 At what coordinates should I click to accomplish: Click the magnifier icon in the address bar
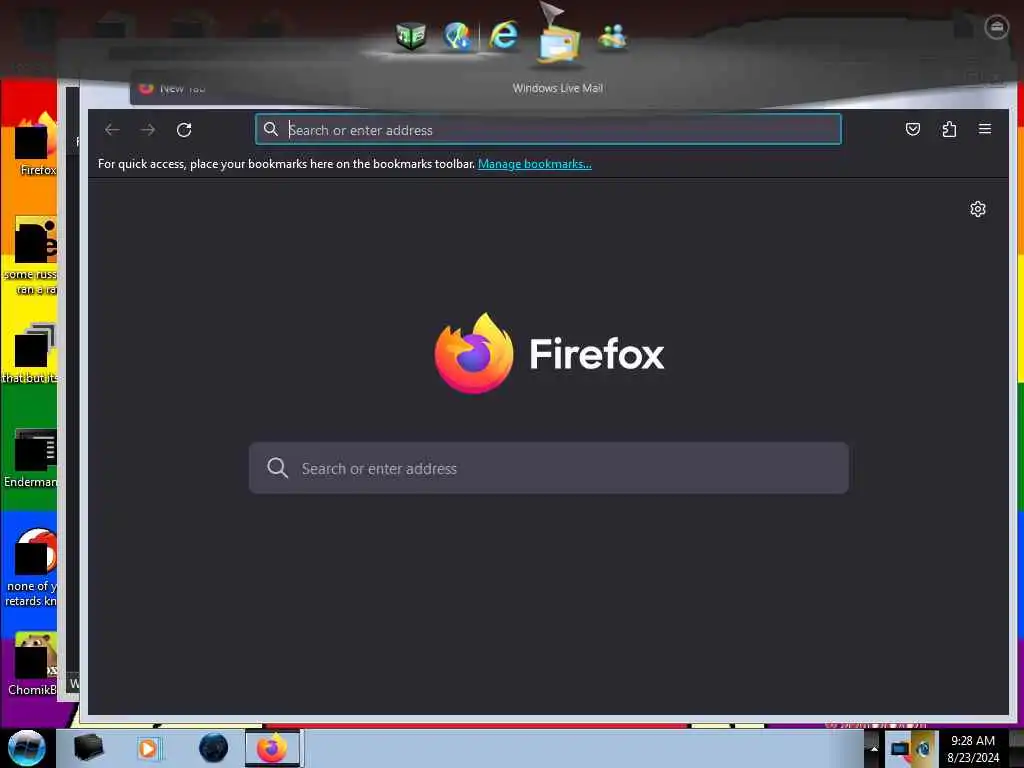tap(271, 129)
